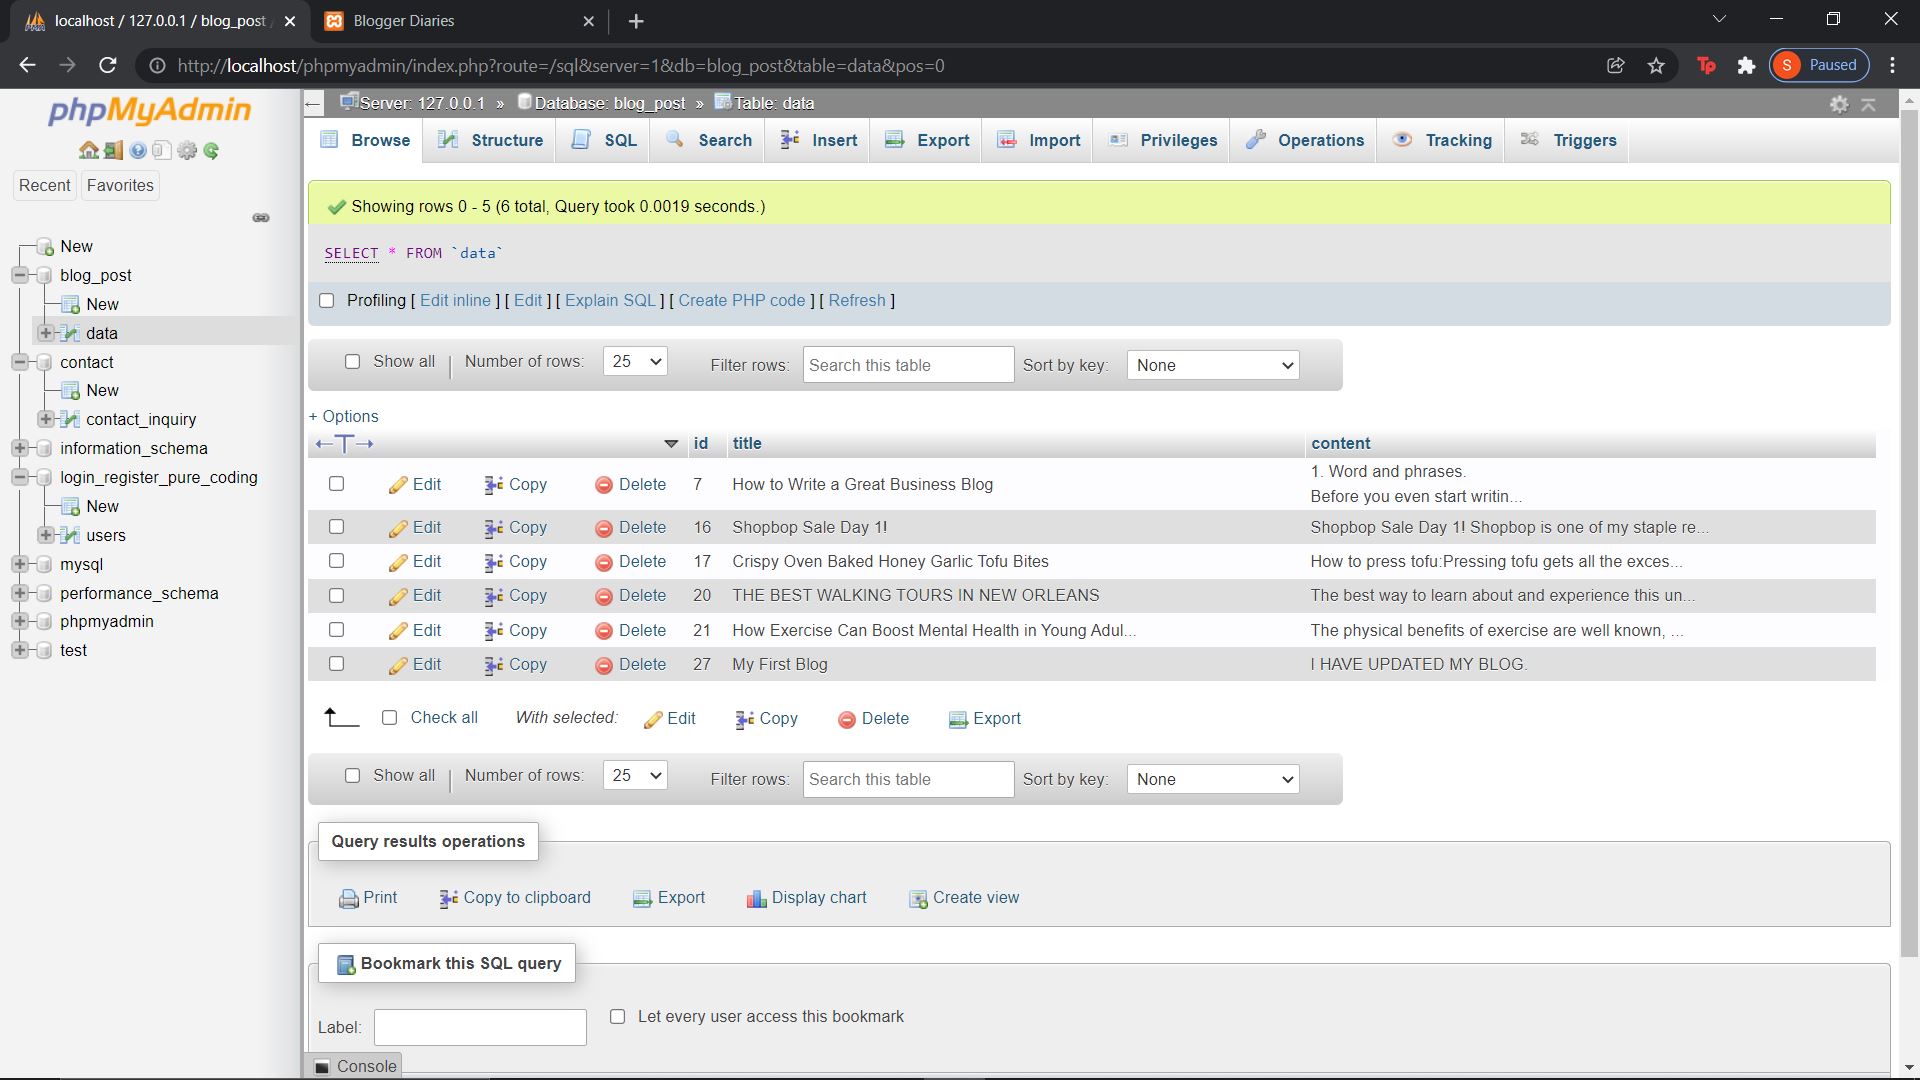Screen dimensions: 1920x1080
Task: Open top Sort by key dropdown
Action: [x=1212, y=366]
